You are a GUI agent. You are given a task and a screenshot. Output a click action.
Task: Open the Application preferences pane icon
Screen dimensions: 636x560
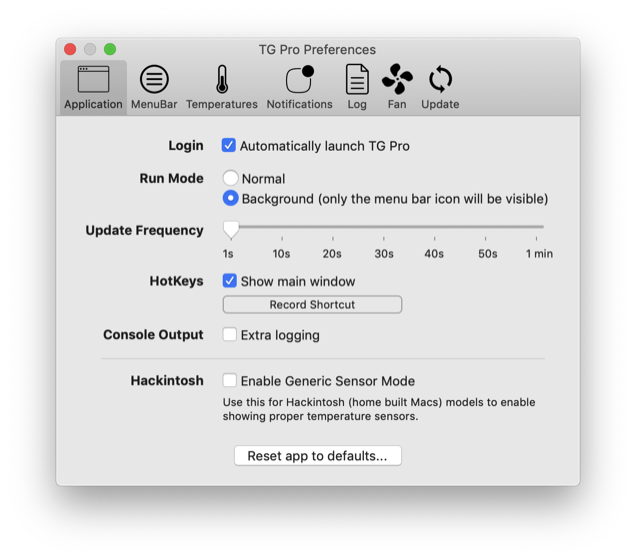click(x=93, y=79)
